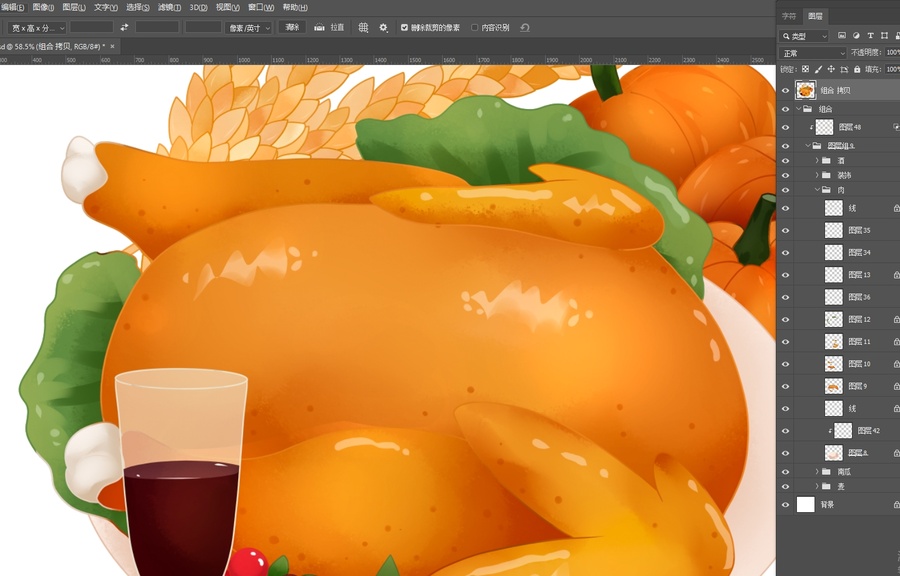
Task: Click the 装饰 group folder icon
Action: click(826, 175)
